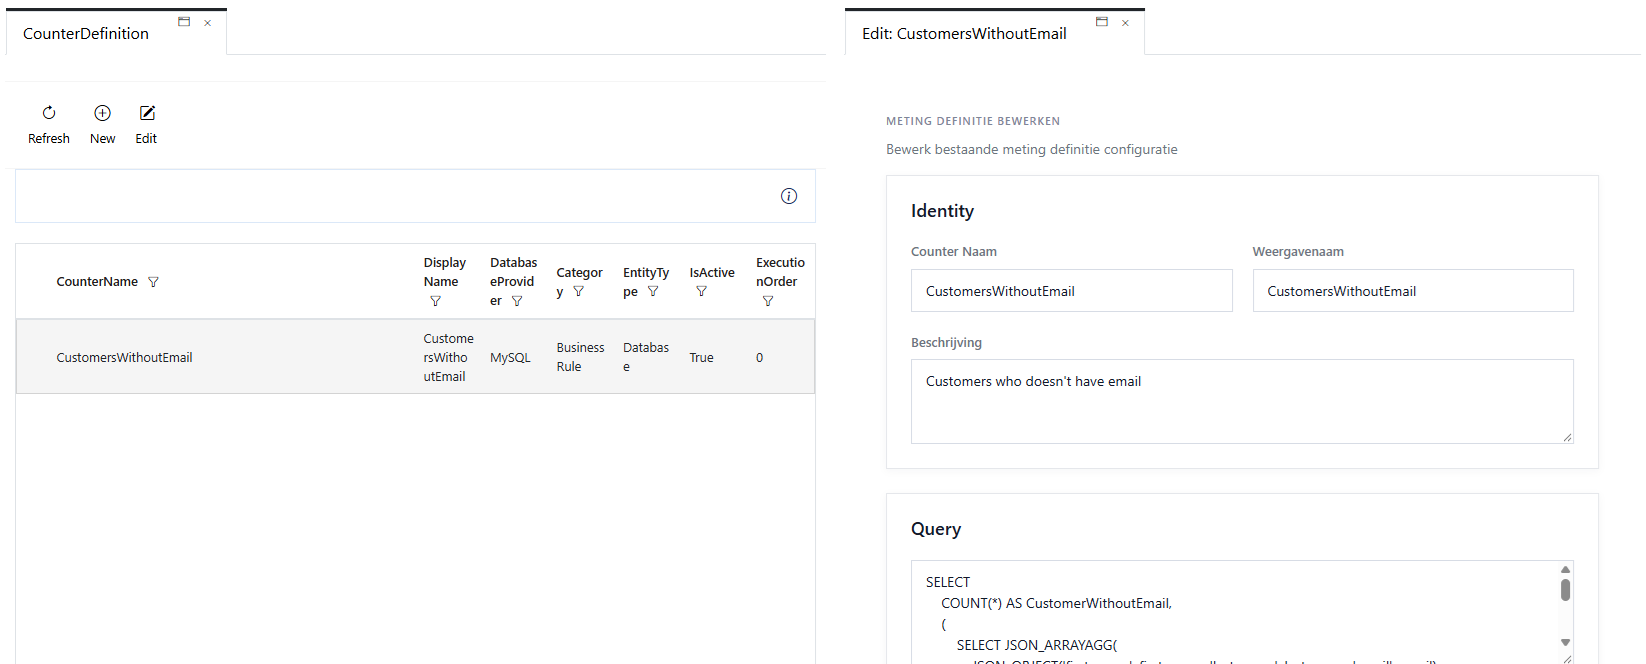Screen dimensions: 1646x664
Task: Click the Business Rule category cell
Action: 580,357
